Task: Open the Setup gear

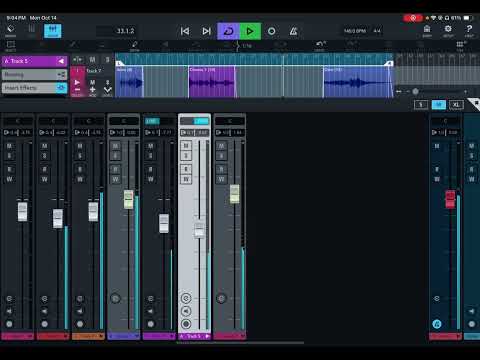Action: click(448, 30)
